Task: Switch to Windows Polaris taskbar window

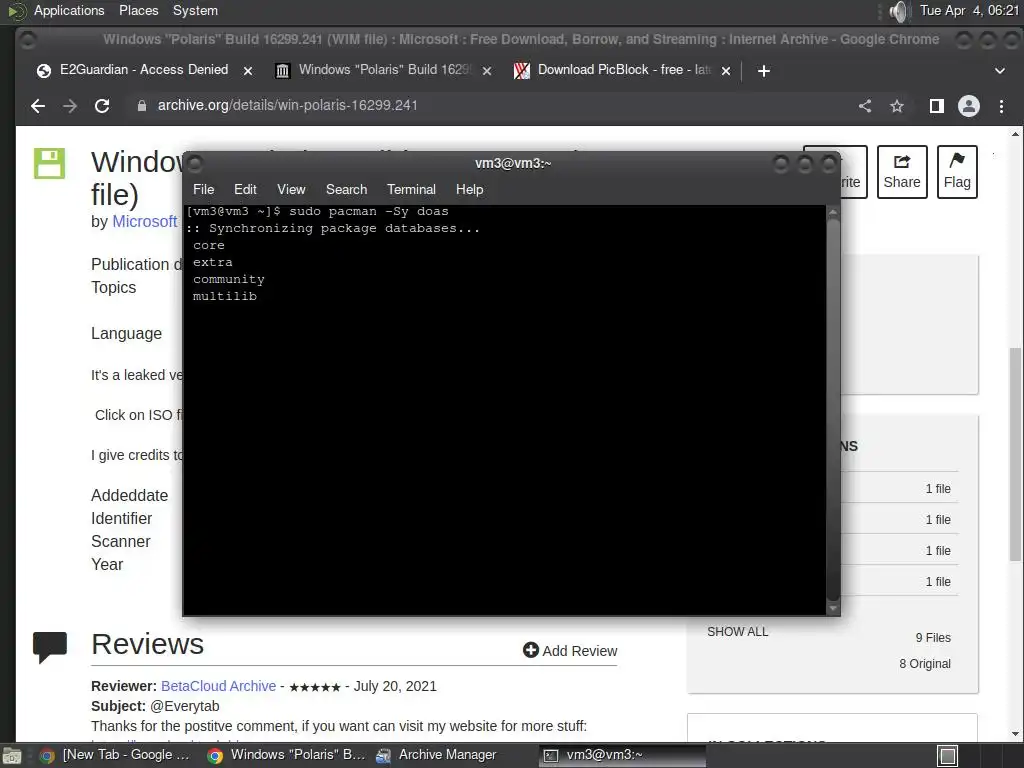Action: [x=286, y=755]
